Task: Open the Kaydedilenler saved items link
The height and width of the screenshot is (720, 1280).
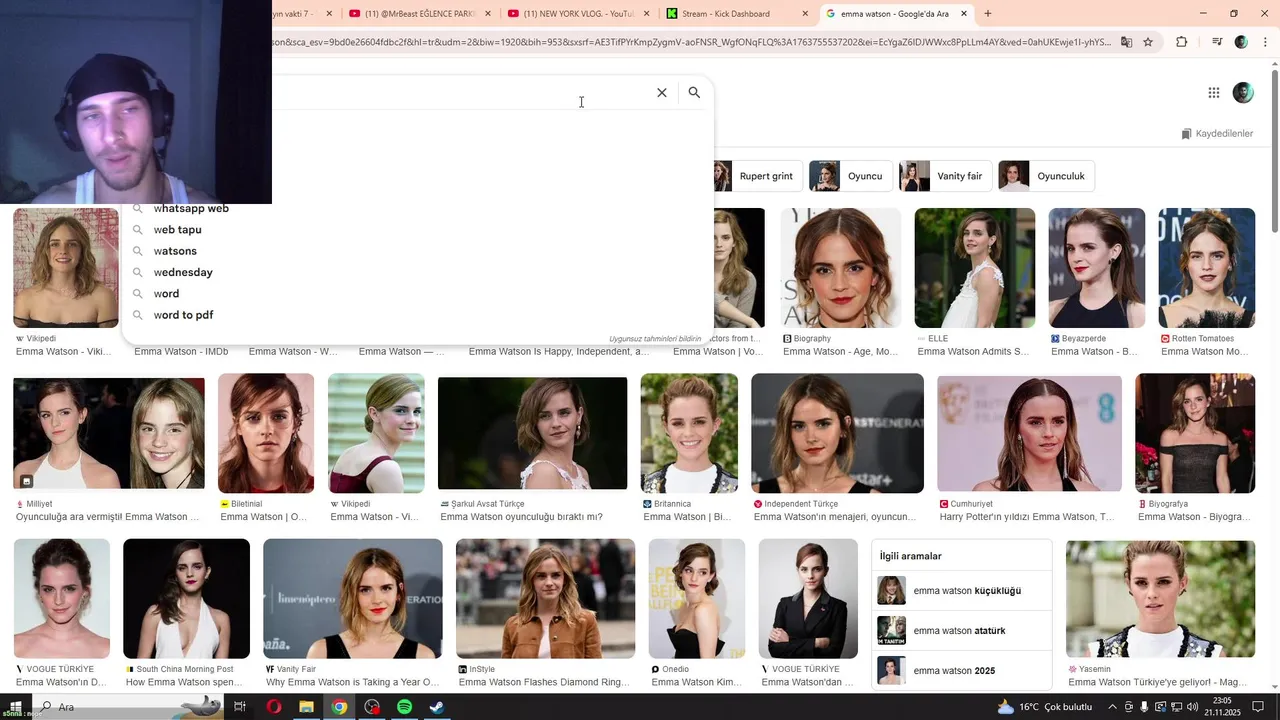Action: 1217,134
